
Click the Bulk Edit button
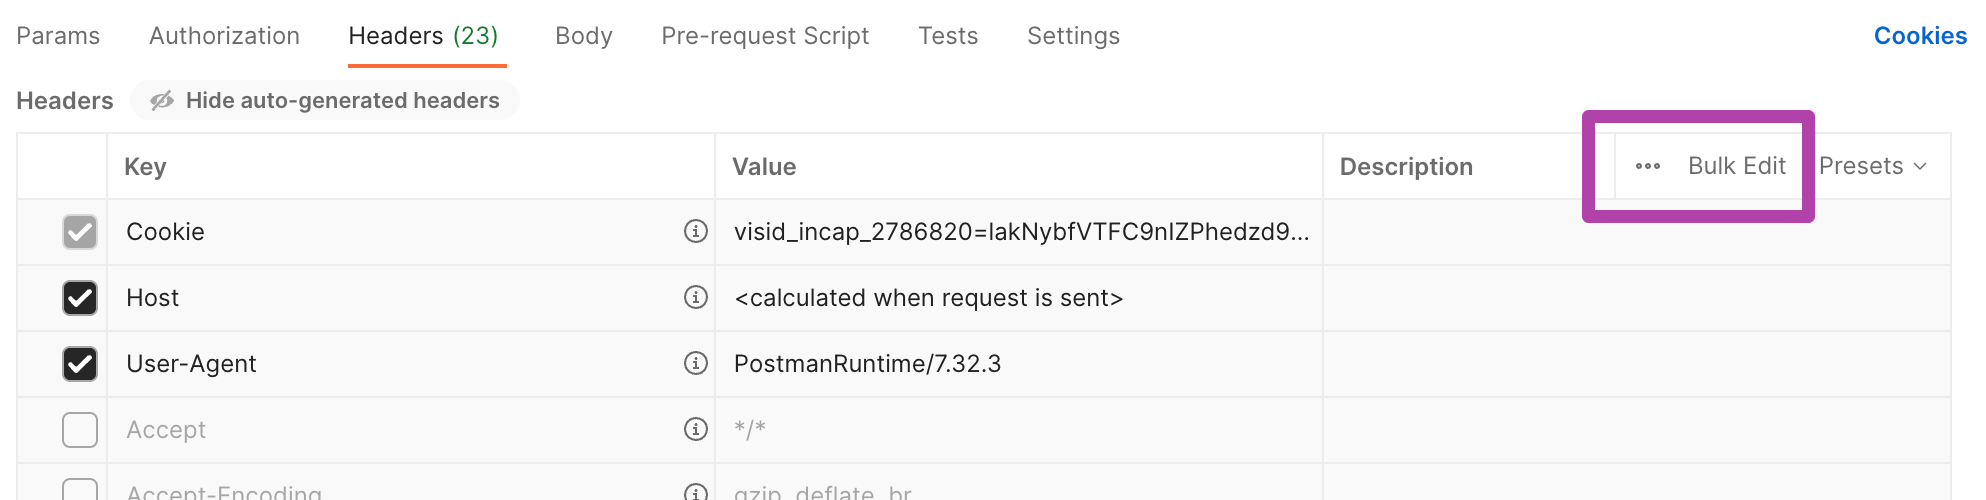(1737, 166)
